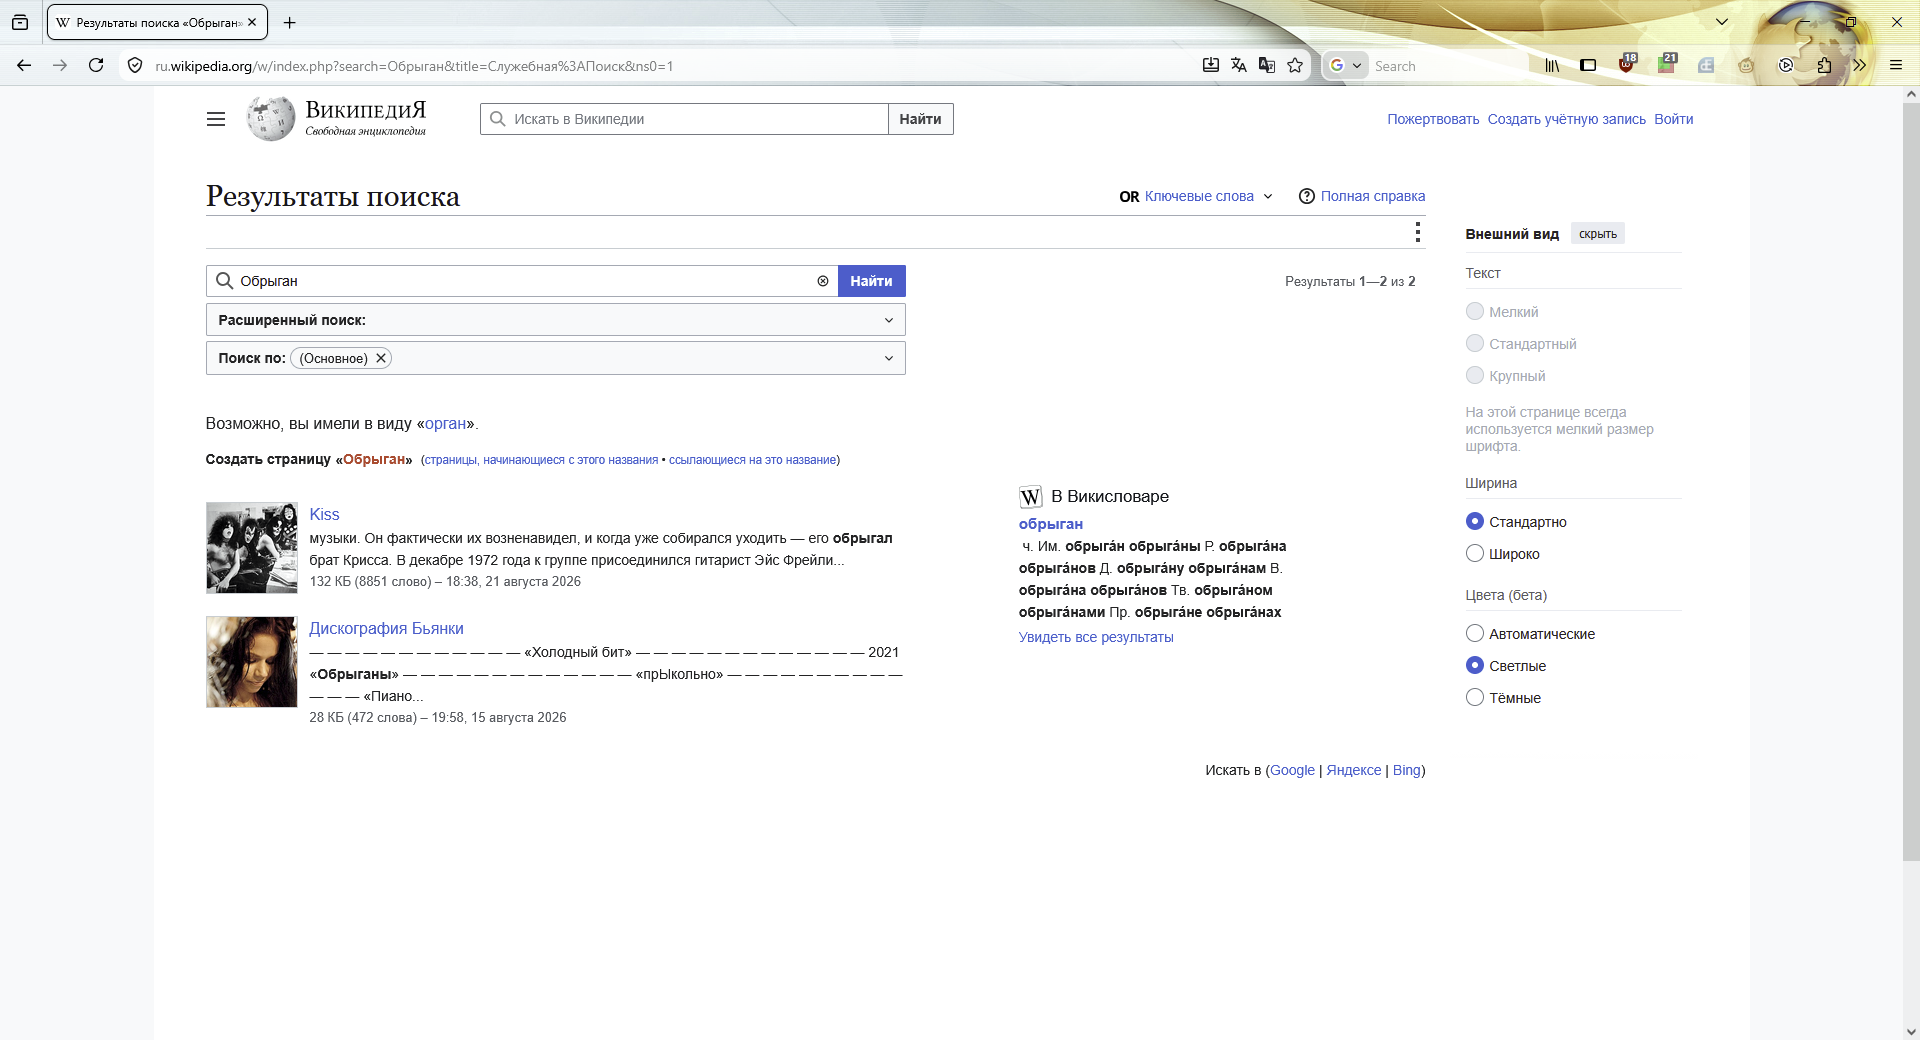Screen dimensions: 1920x1040
Task: Click the translate page icon in address bar
Action: click(1239, 66)
